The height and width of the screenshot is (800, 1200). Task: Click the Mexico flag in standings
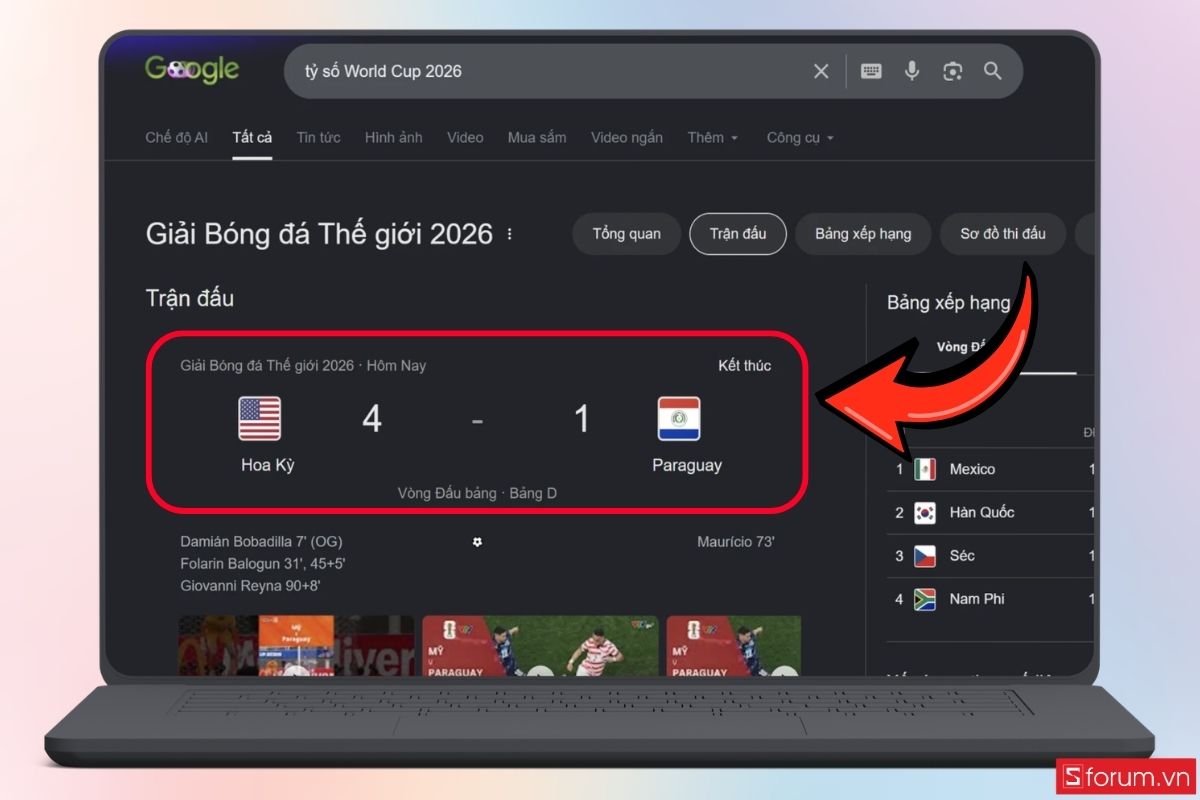pos(925,469)
